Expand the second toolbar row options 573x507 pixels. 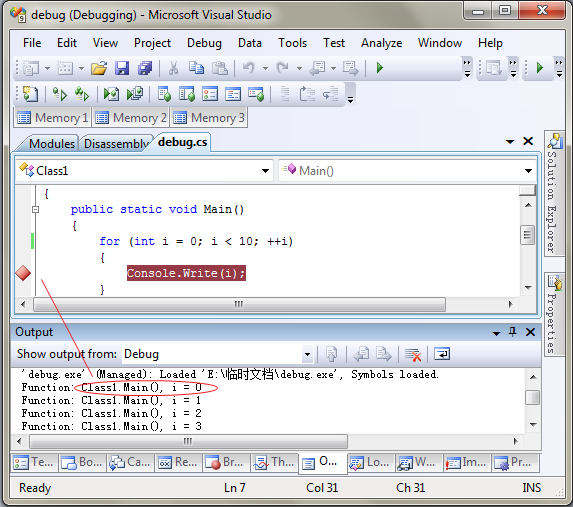350,95
